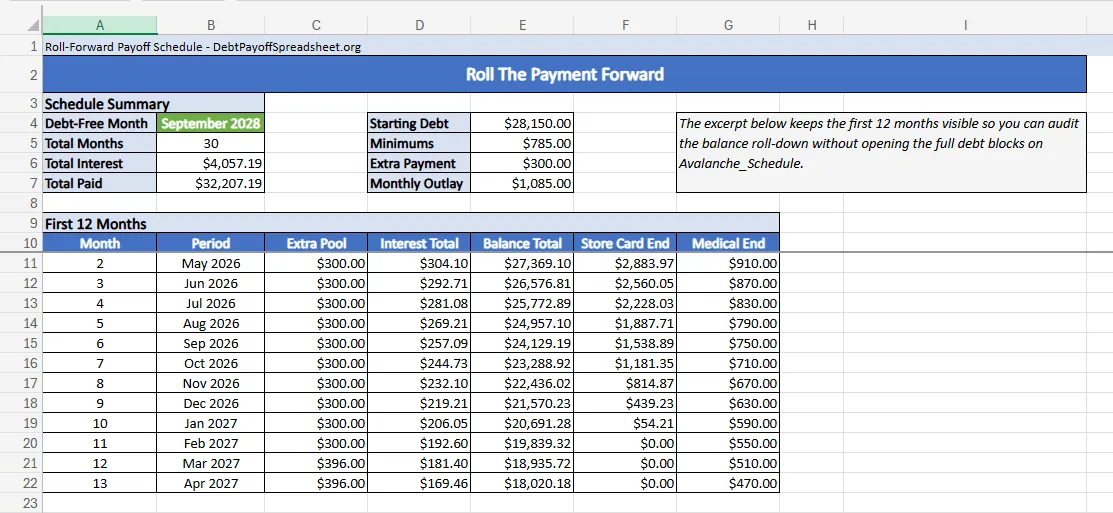This screenshot has height=513, width=1113.
Task: Select Store Card cell '$2,883.97'
Action: (x=625, y=263)
